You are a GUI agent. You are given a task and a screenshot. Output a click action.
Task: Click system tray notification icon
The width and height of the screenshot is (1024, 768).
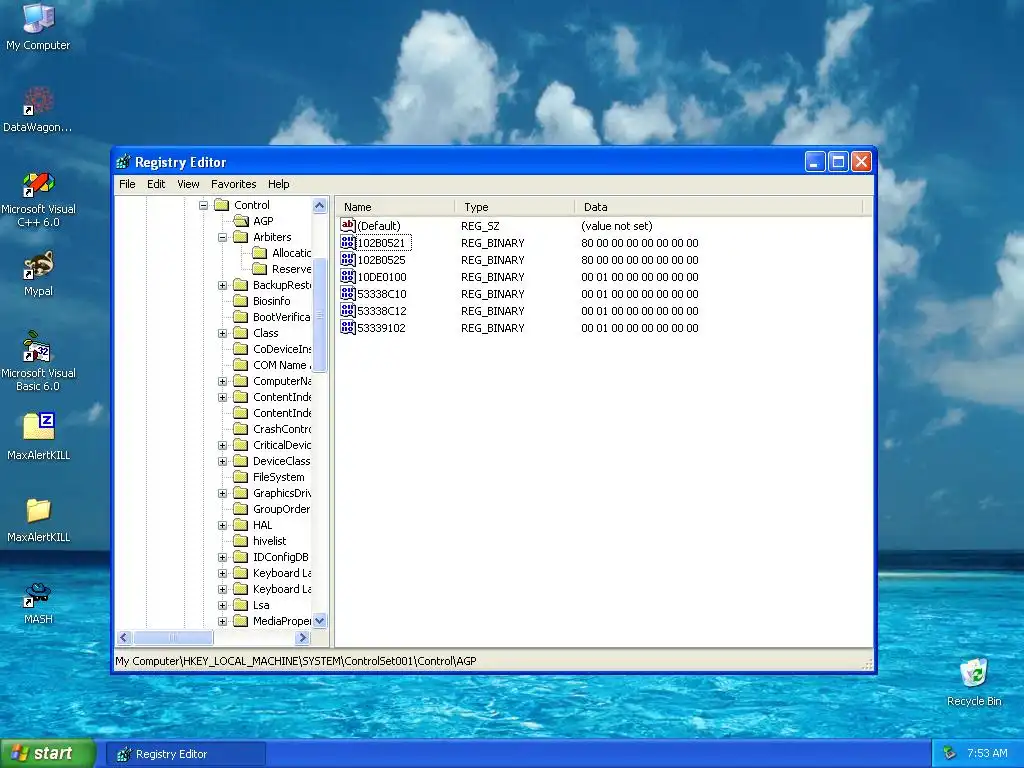coord(950,753)
